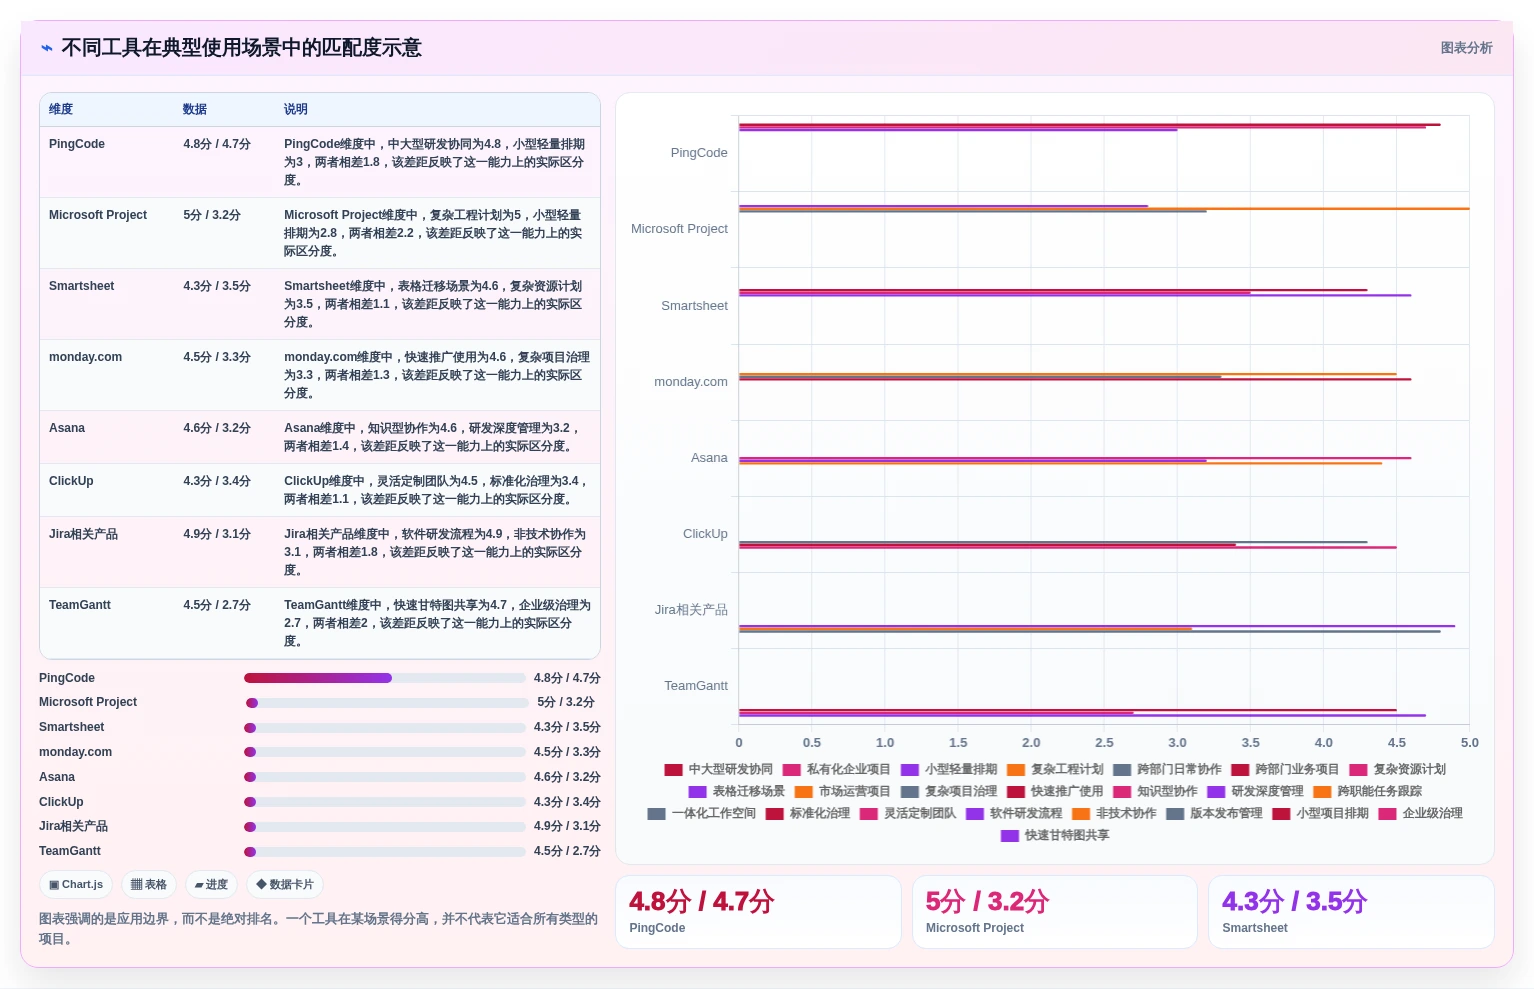Click the Asana progress bar

click(385, 777)
